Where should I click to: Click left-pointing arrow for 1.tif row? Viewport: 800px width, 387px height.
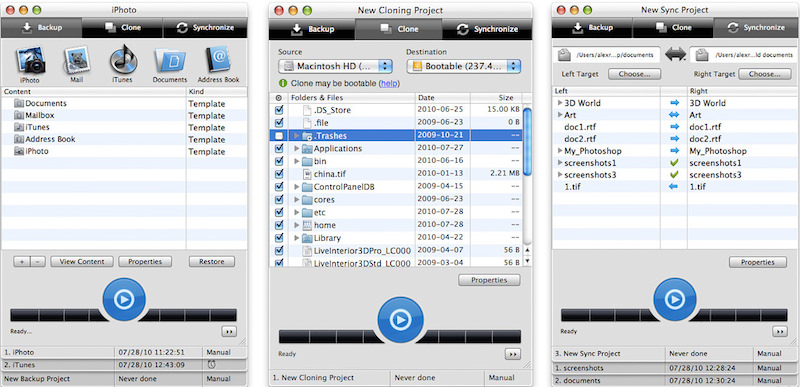674,187
